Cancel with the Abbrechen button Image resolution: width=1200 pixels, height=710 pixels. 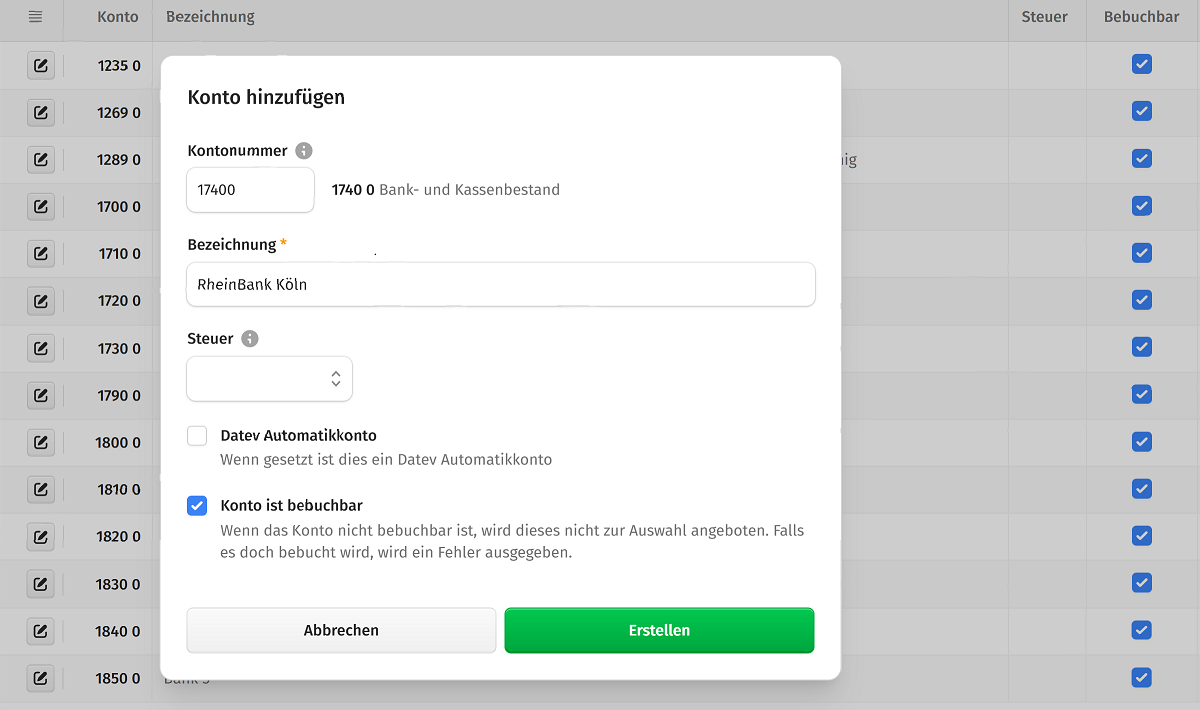[x=341, y=631]
